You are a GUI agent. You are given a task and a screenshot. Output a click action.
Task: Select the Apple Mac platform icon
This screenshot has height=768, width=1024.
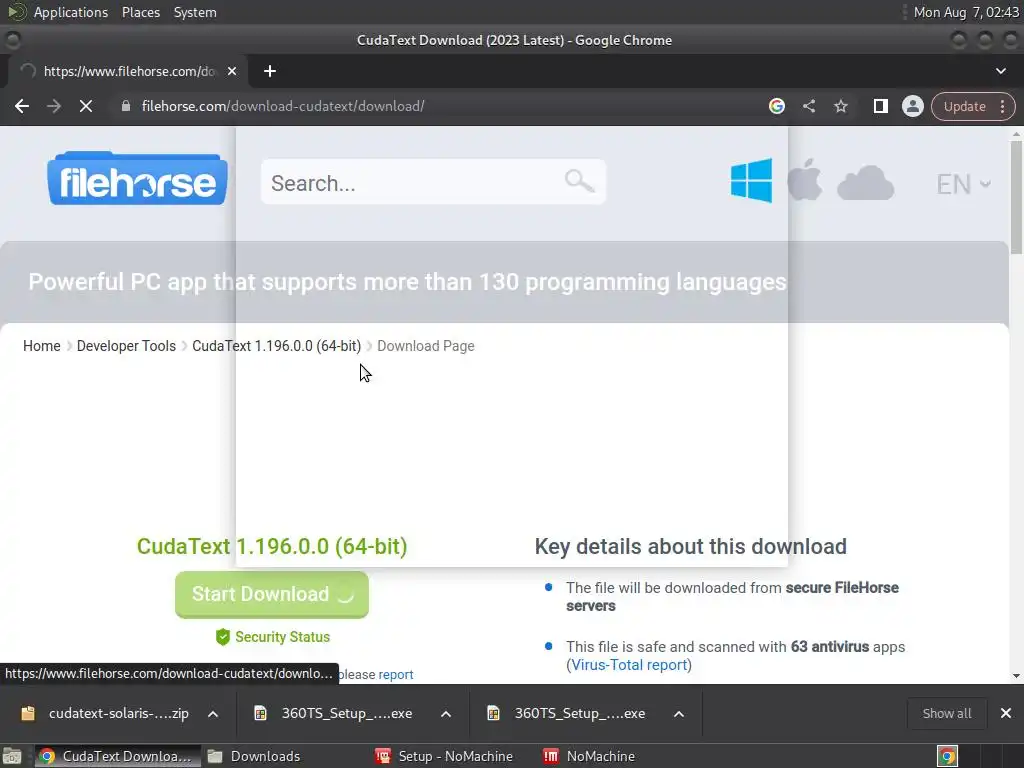pos(804,179)
